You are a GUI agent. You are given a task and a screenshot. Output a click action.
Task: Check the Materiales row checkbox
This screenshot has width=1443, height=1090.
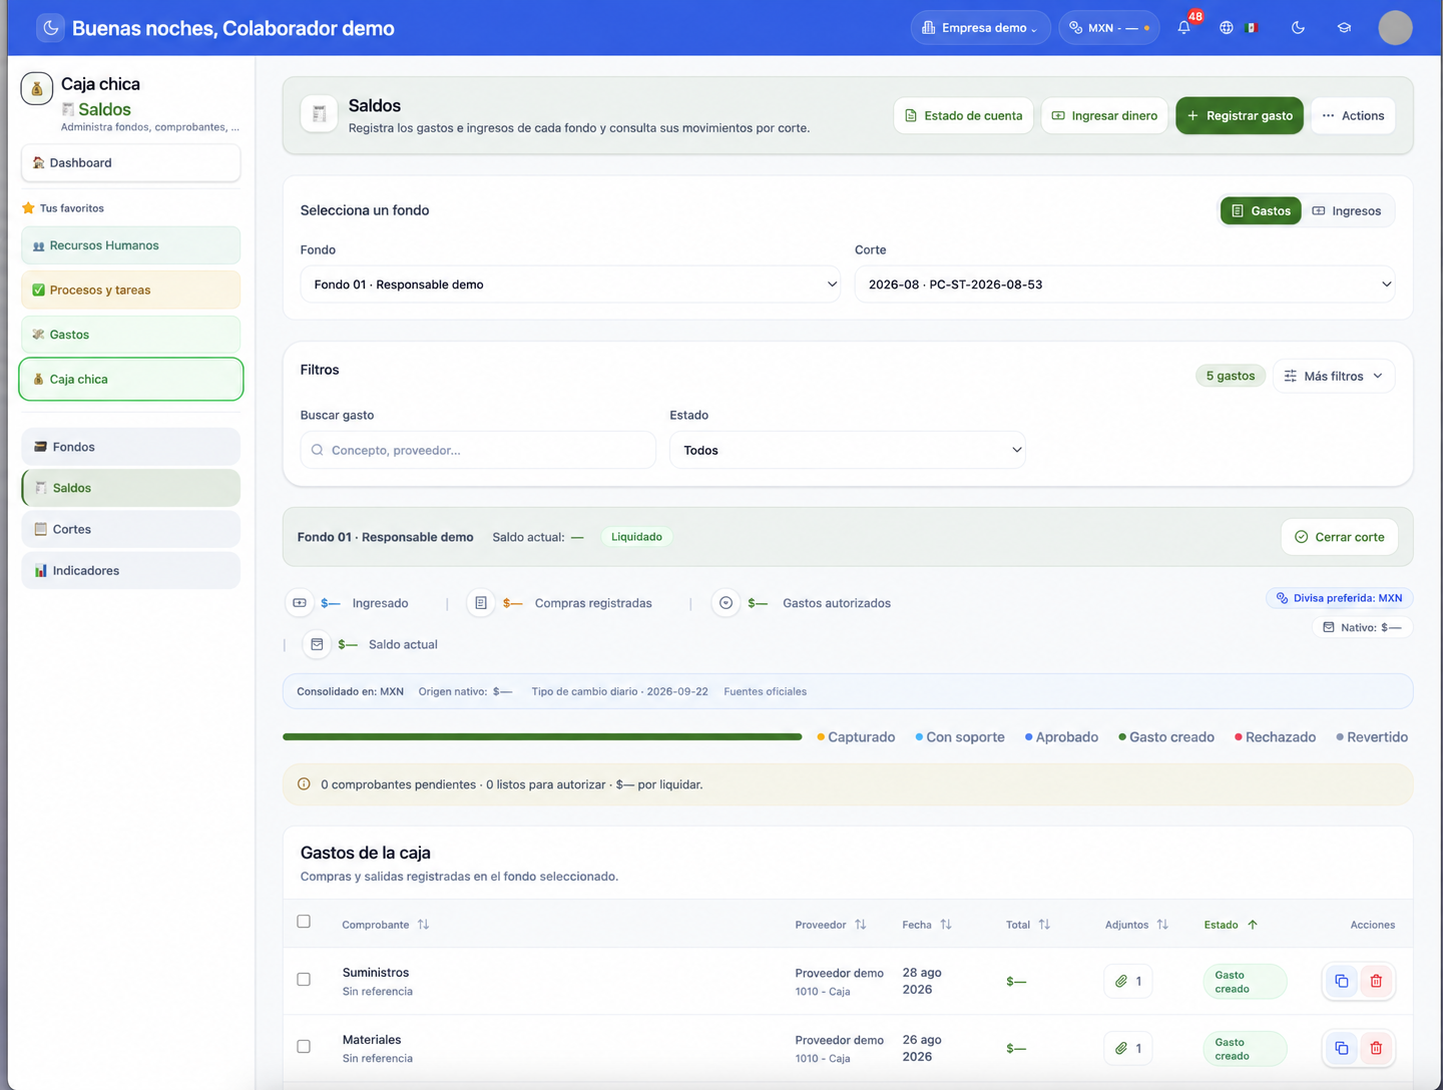pyautogui.click(x=304, y=1046)
